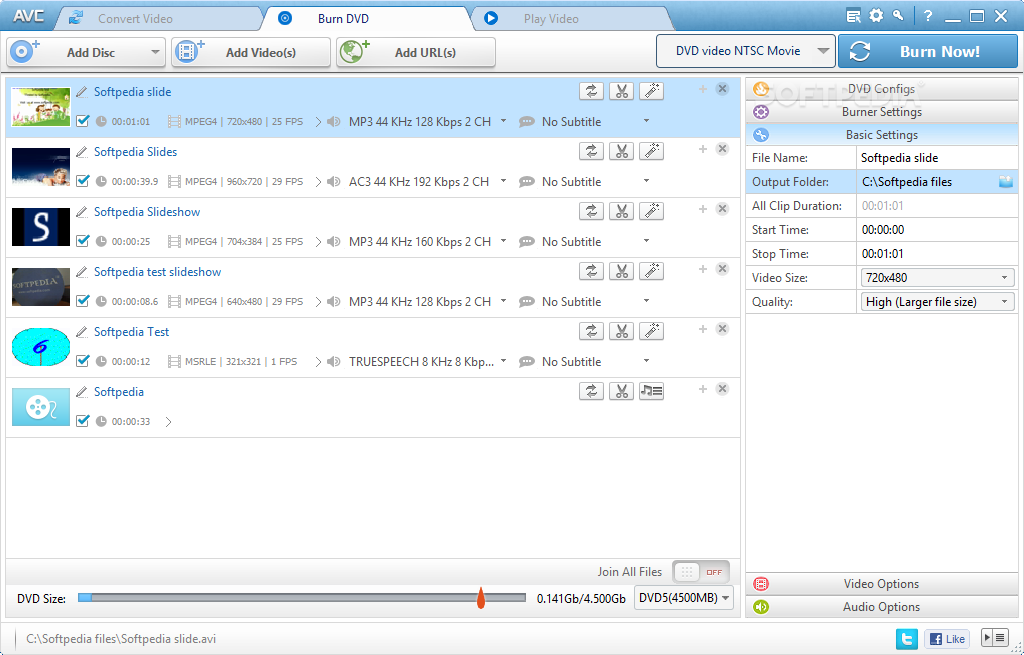Click plus icon on Softpedia Slideshow row
This screenshot has height=655, width=1024.
703,209
